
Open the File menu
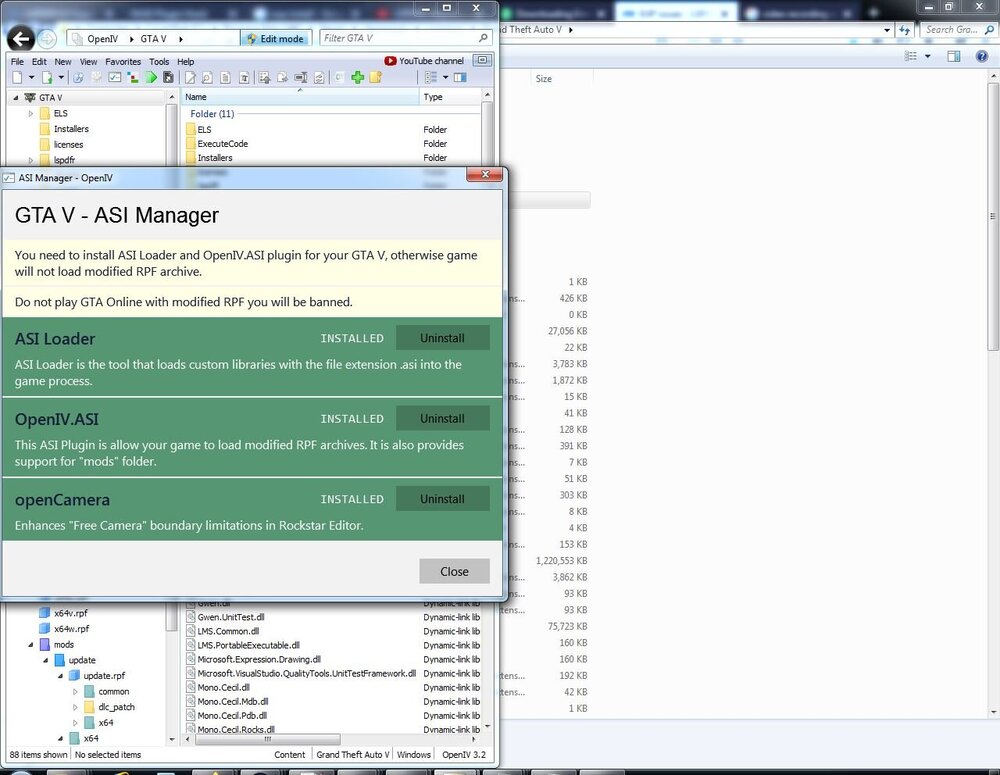pos(17,62)
